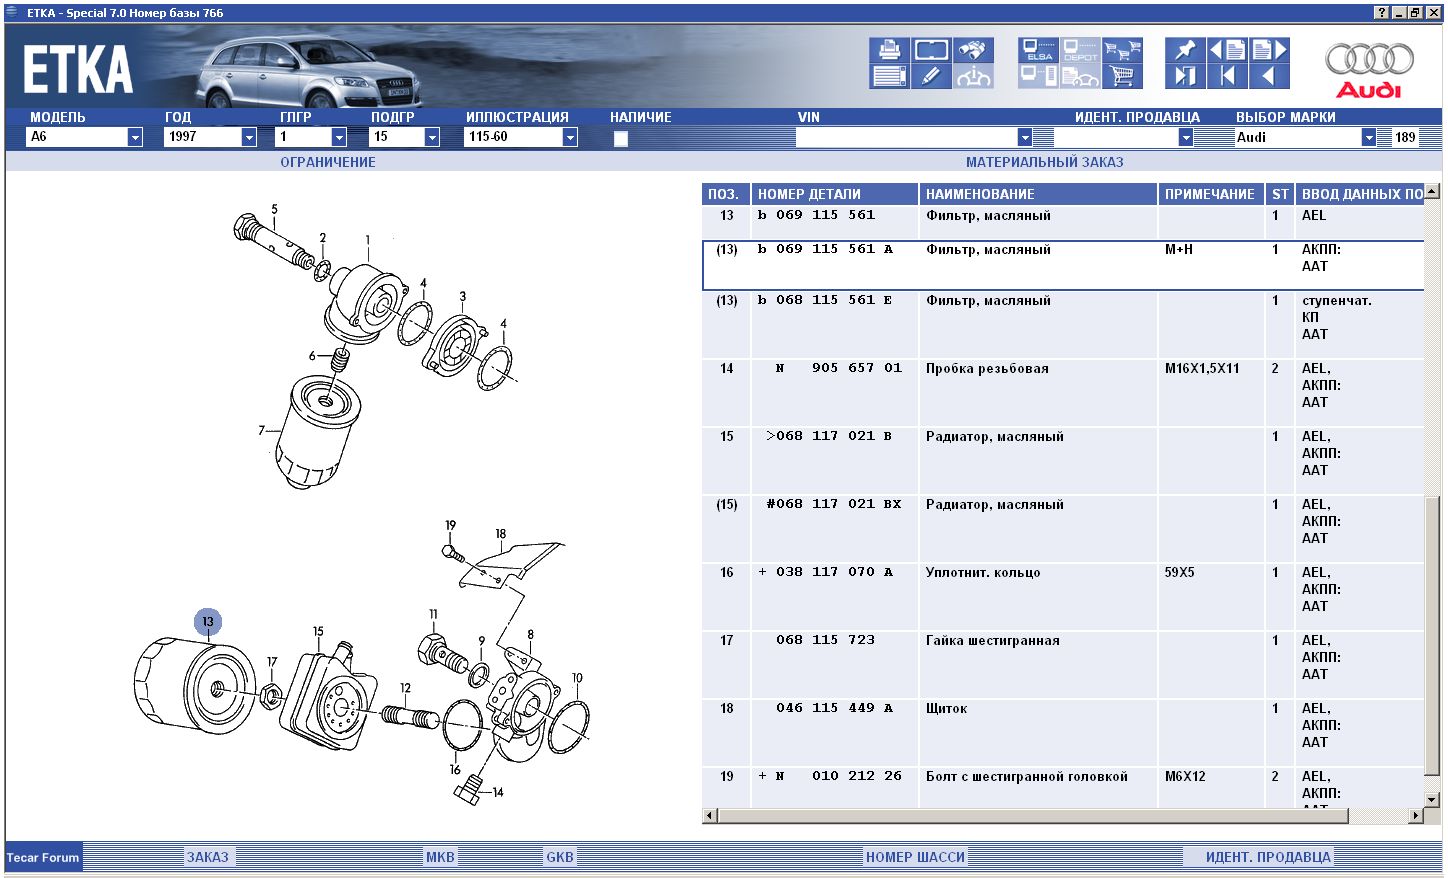The width and height of the screenshot is (1448, 878).
Task: Click the vehicle info icon
Action: pos(973,76)
